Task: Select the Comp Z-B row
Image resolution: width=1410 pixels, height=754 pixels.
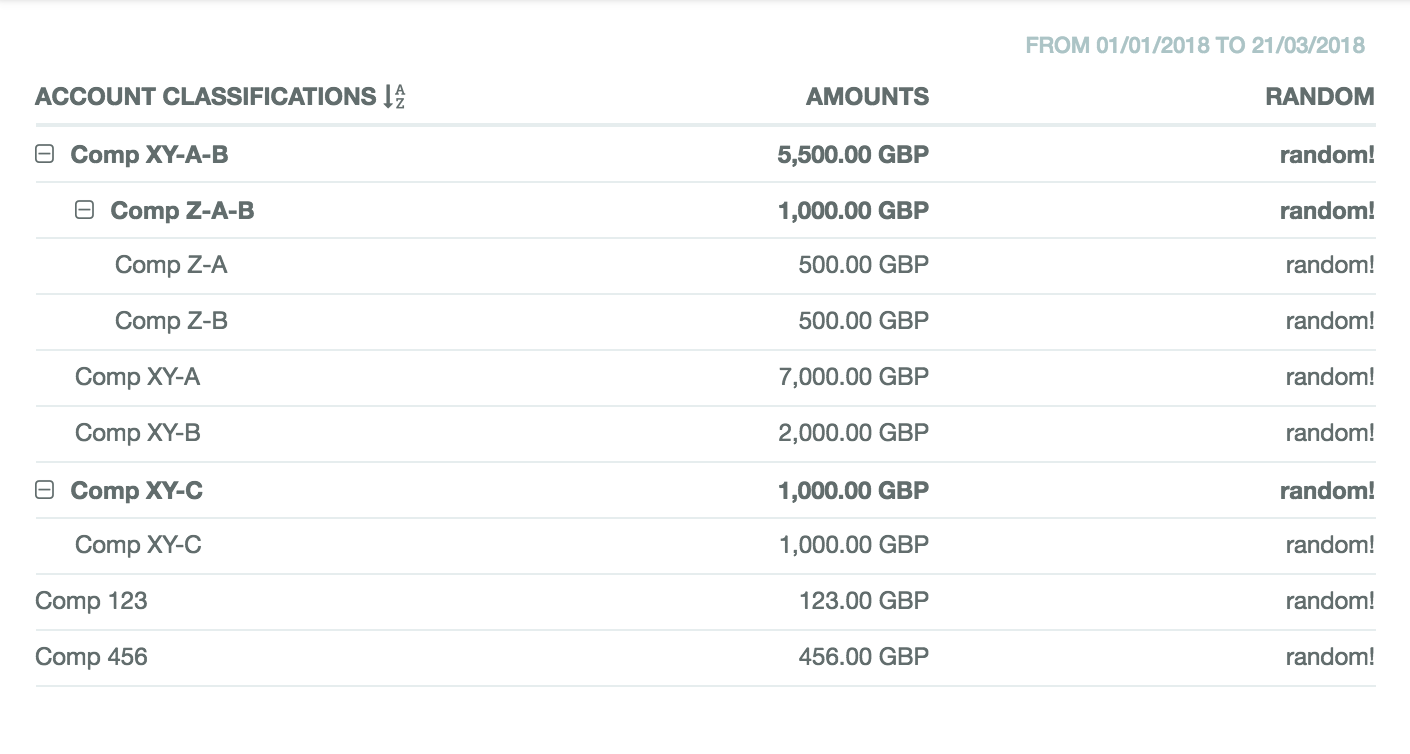Action: 171,321
